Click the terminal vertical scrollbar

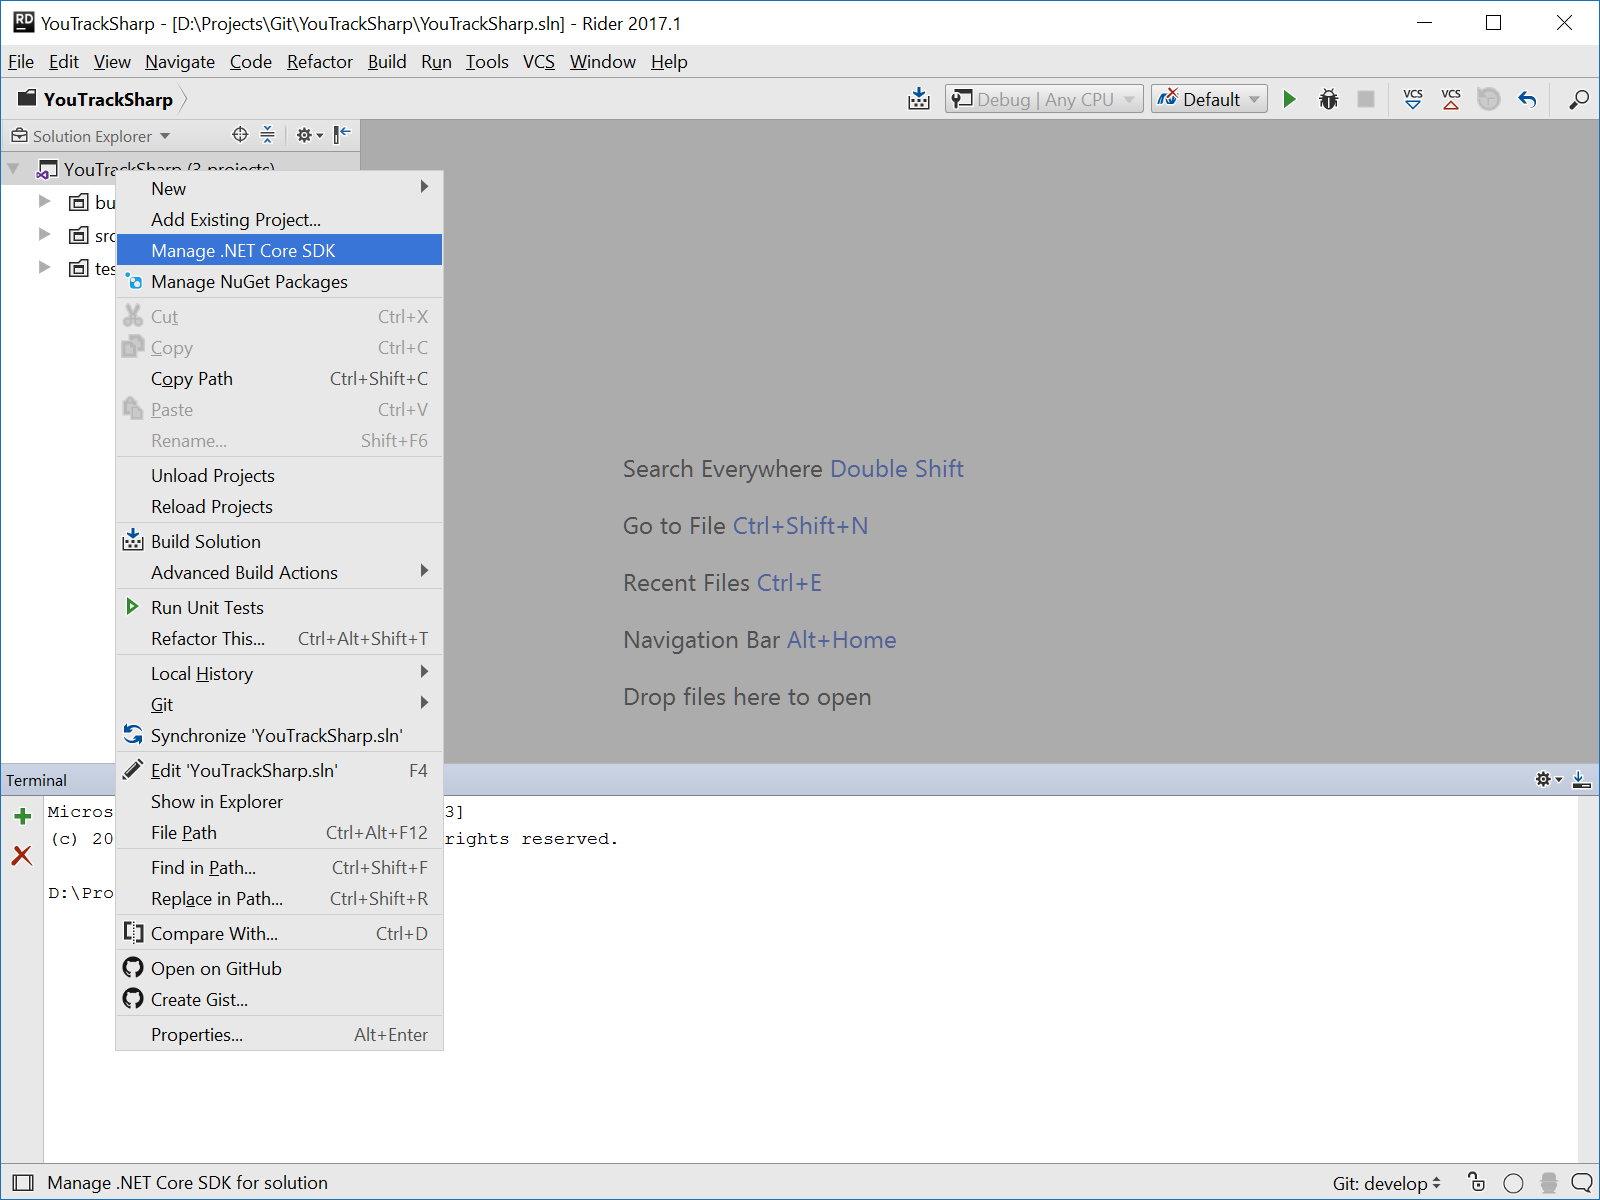1588,978
